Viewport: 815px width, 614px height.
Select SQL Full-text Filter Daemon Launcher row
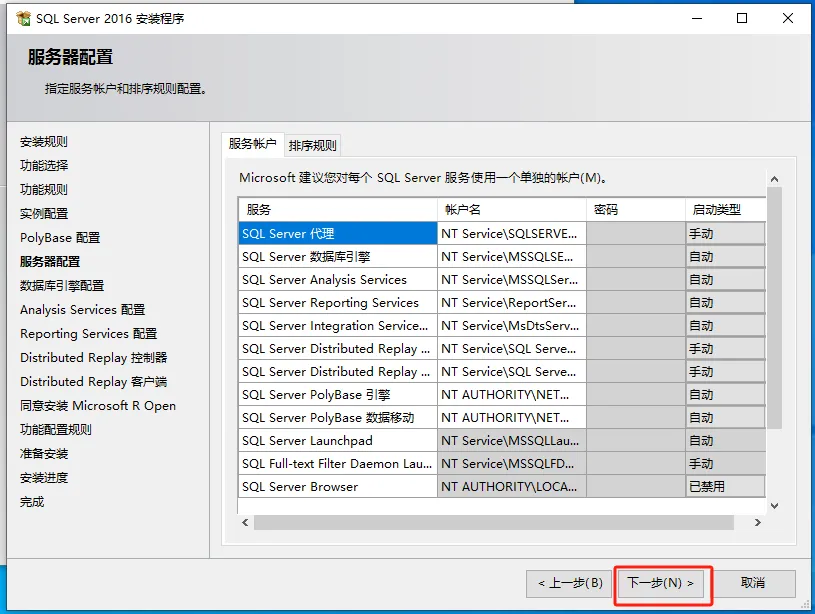coord(338,463)
